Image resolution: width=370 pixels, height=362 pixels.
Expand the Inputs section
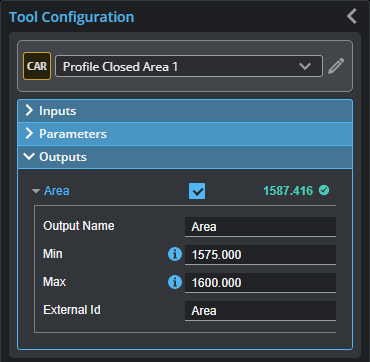point(185,111)
